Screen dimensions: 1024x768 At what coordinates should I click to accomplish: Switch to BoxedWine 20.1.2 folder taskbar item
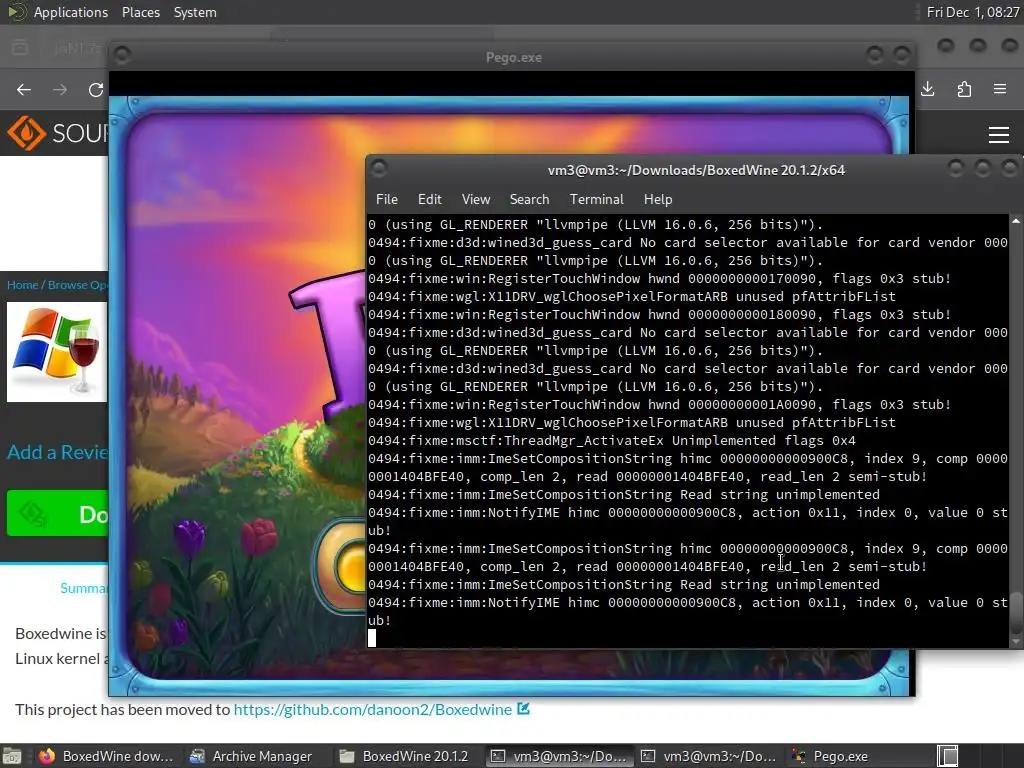pyautogui.click(x=405, y=756)
